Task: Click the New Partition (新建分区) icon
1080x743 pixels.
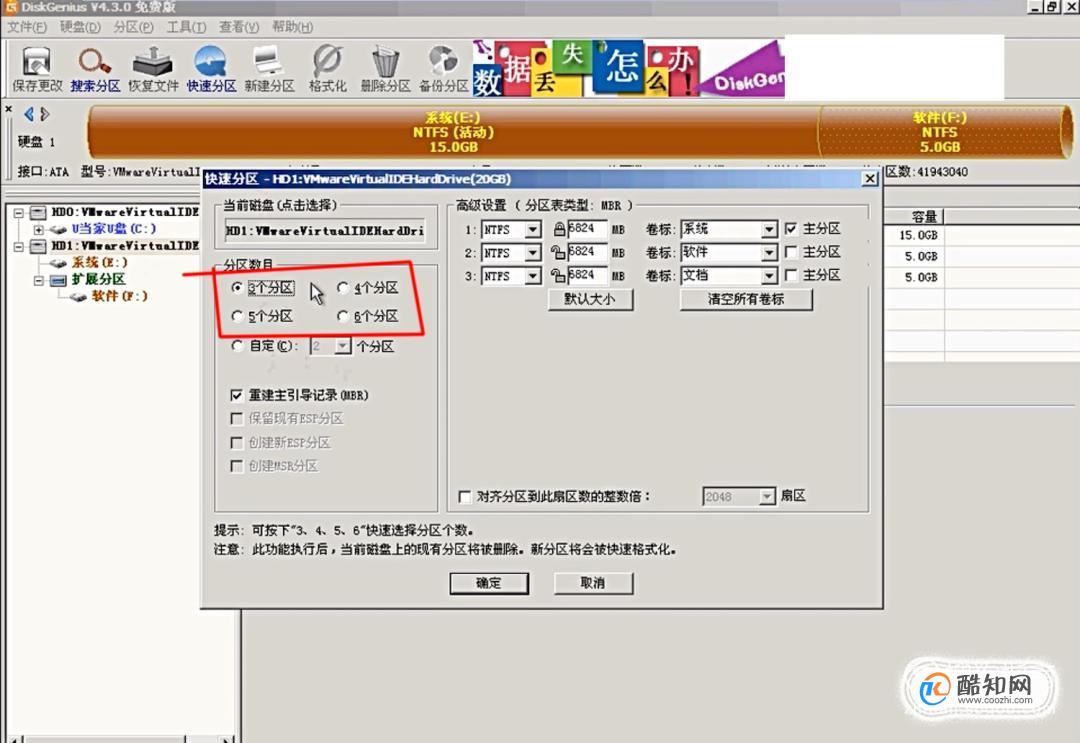Action: [269, 69]
